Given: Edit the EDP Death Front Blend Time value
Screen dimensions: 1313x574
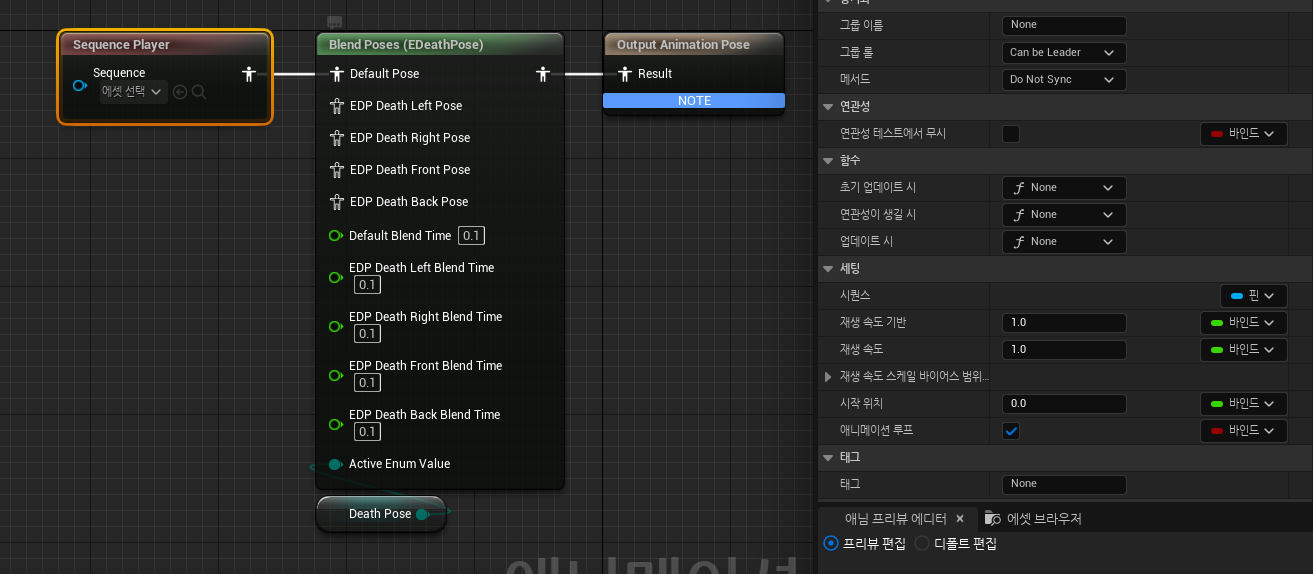Looking at the screenshot, I should pyautogui.click(x=367, y=383).
